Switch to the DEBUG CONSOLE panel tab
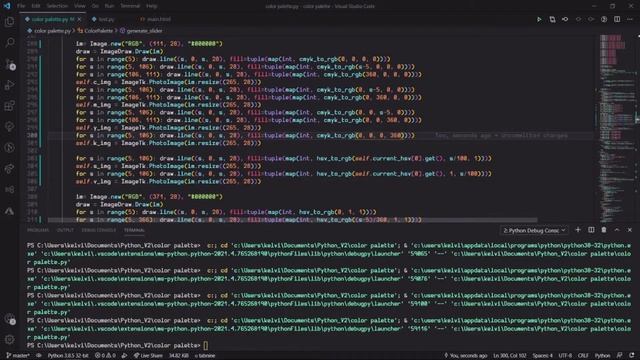This screenshot has width=640, height=360. point(98,230)
